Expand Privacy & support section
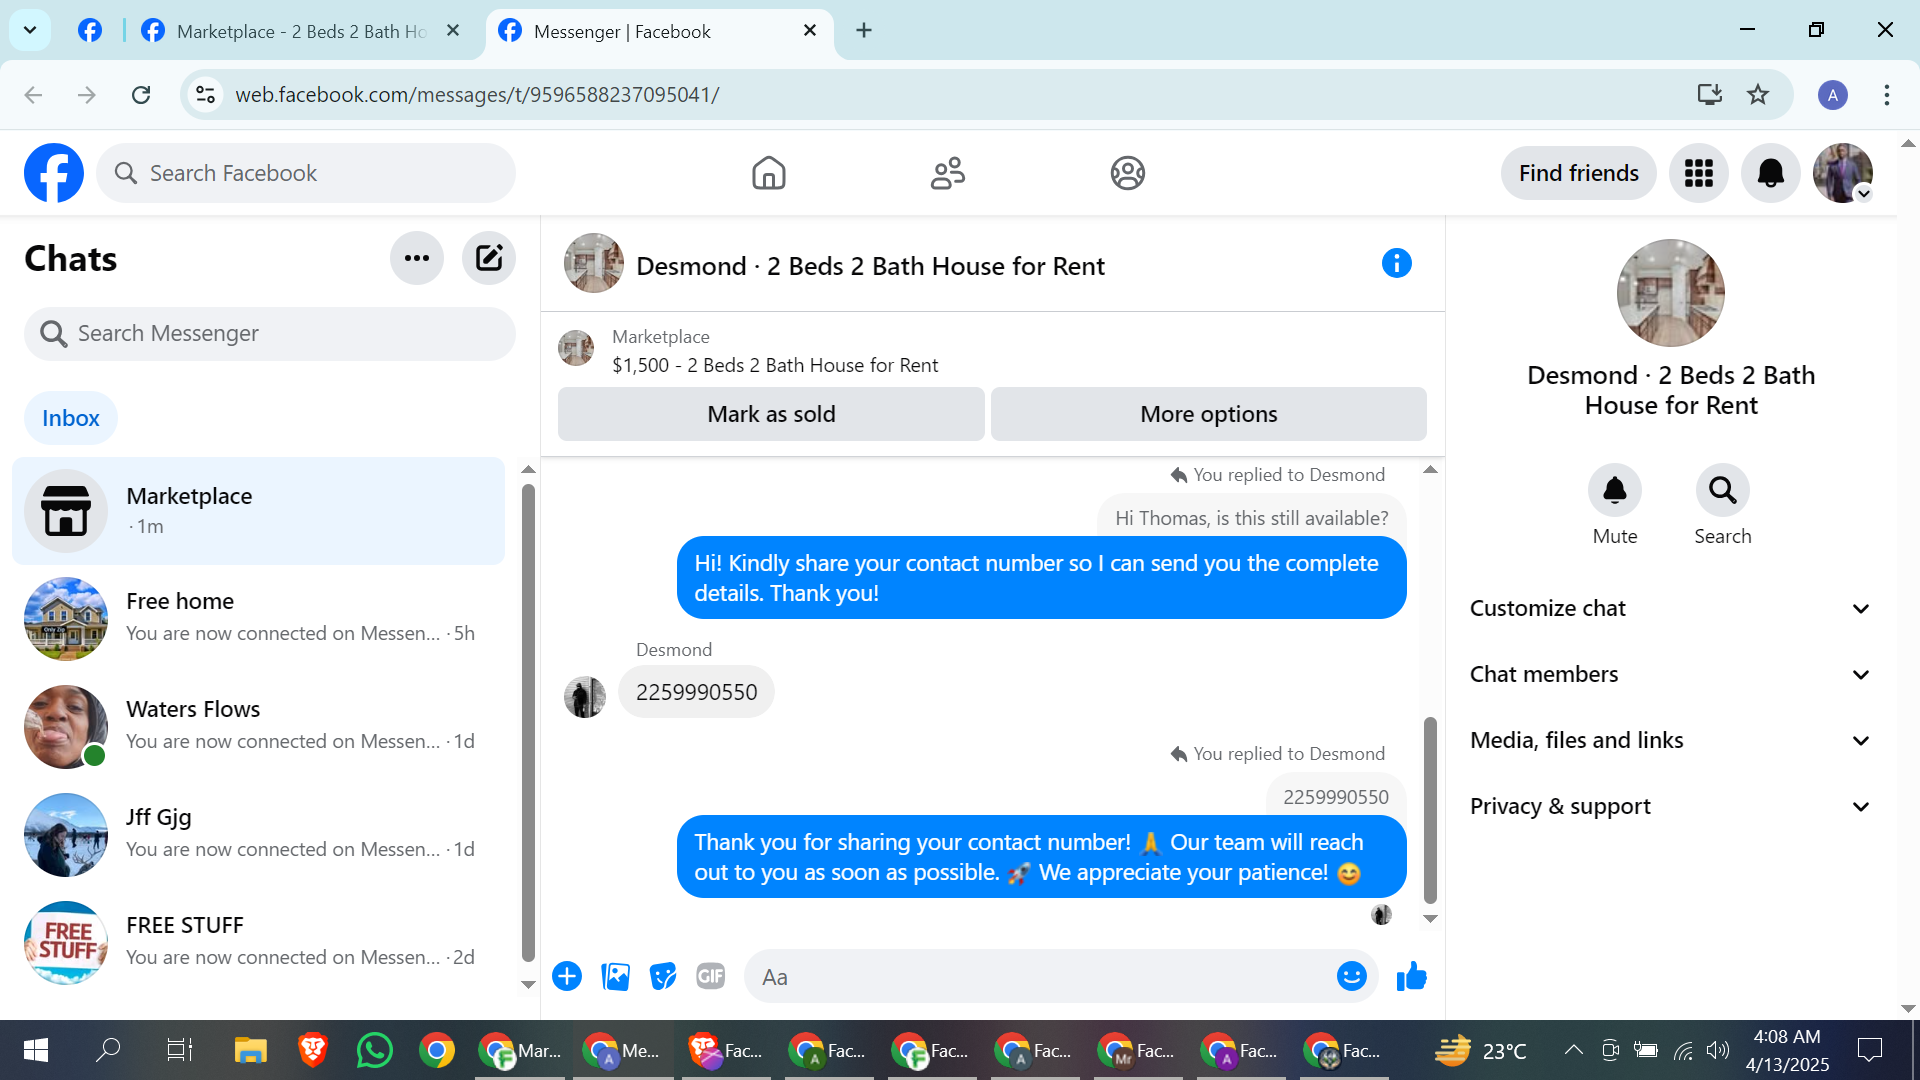Viewport: 1920px width, 1080px height. 1670,806
